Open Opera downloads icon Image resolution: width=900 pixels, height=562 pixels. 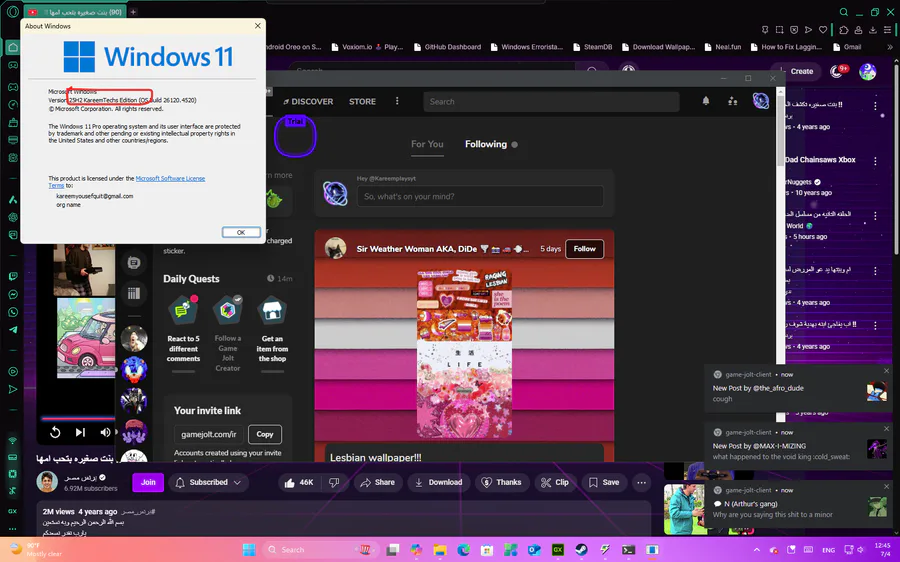tap(872, 29)
